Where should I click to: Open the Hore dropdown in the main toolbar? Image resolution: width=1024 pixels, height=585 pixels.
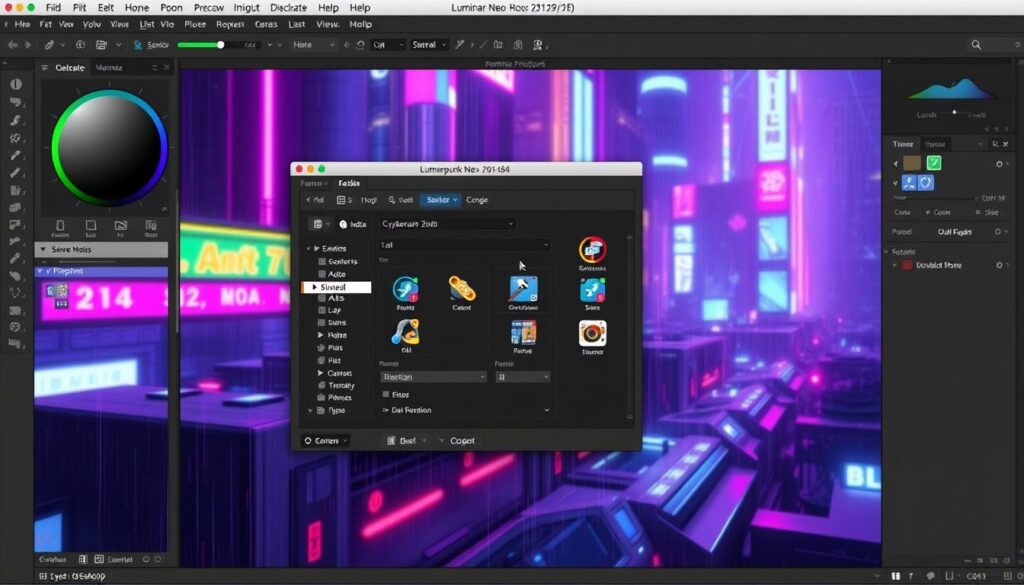(313, 45)
